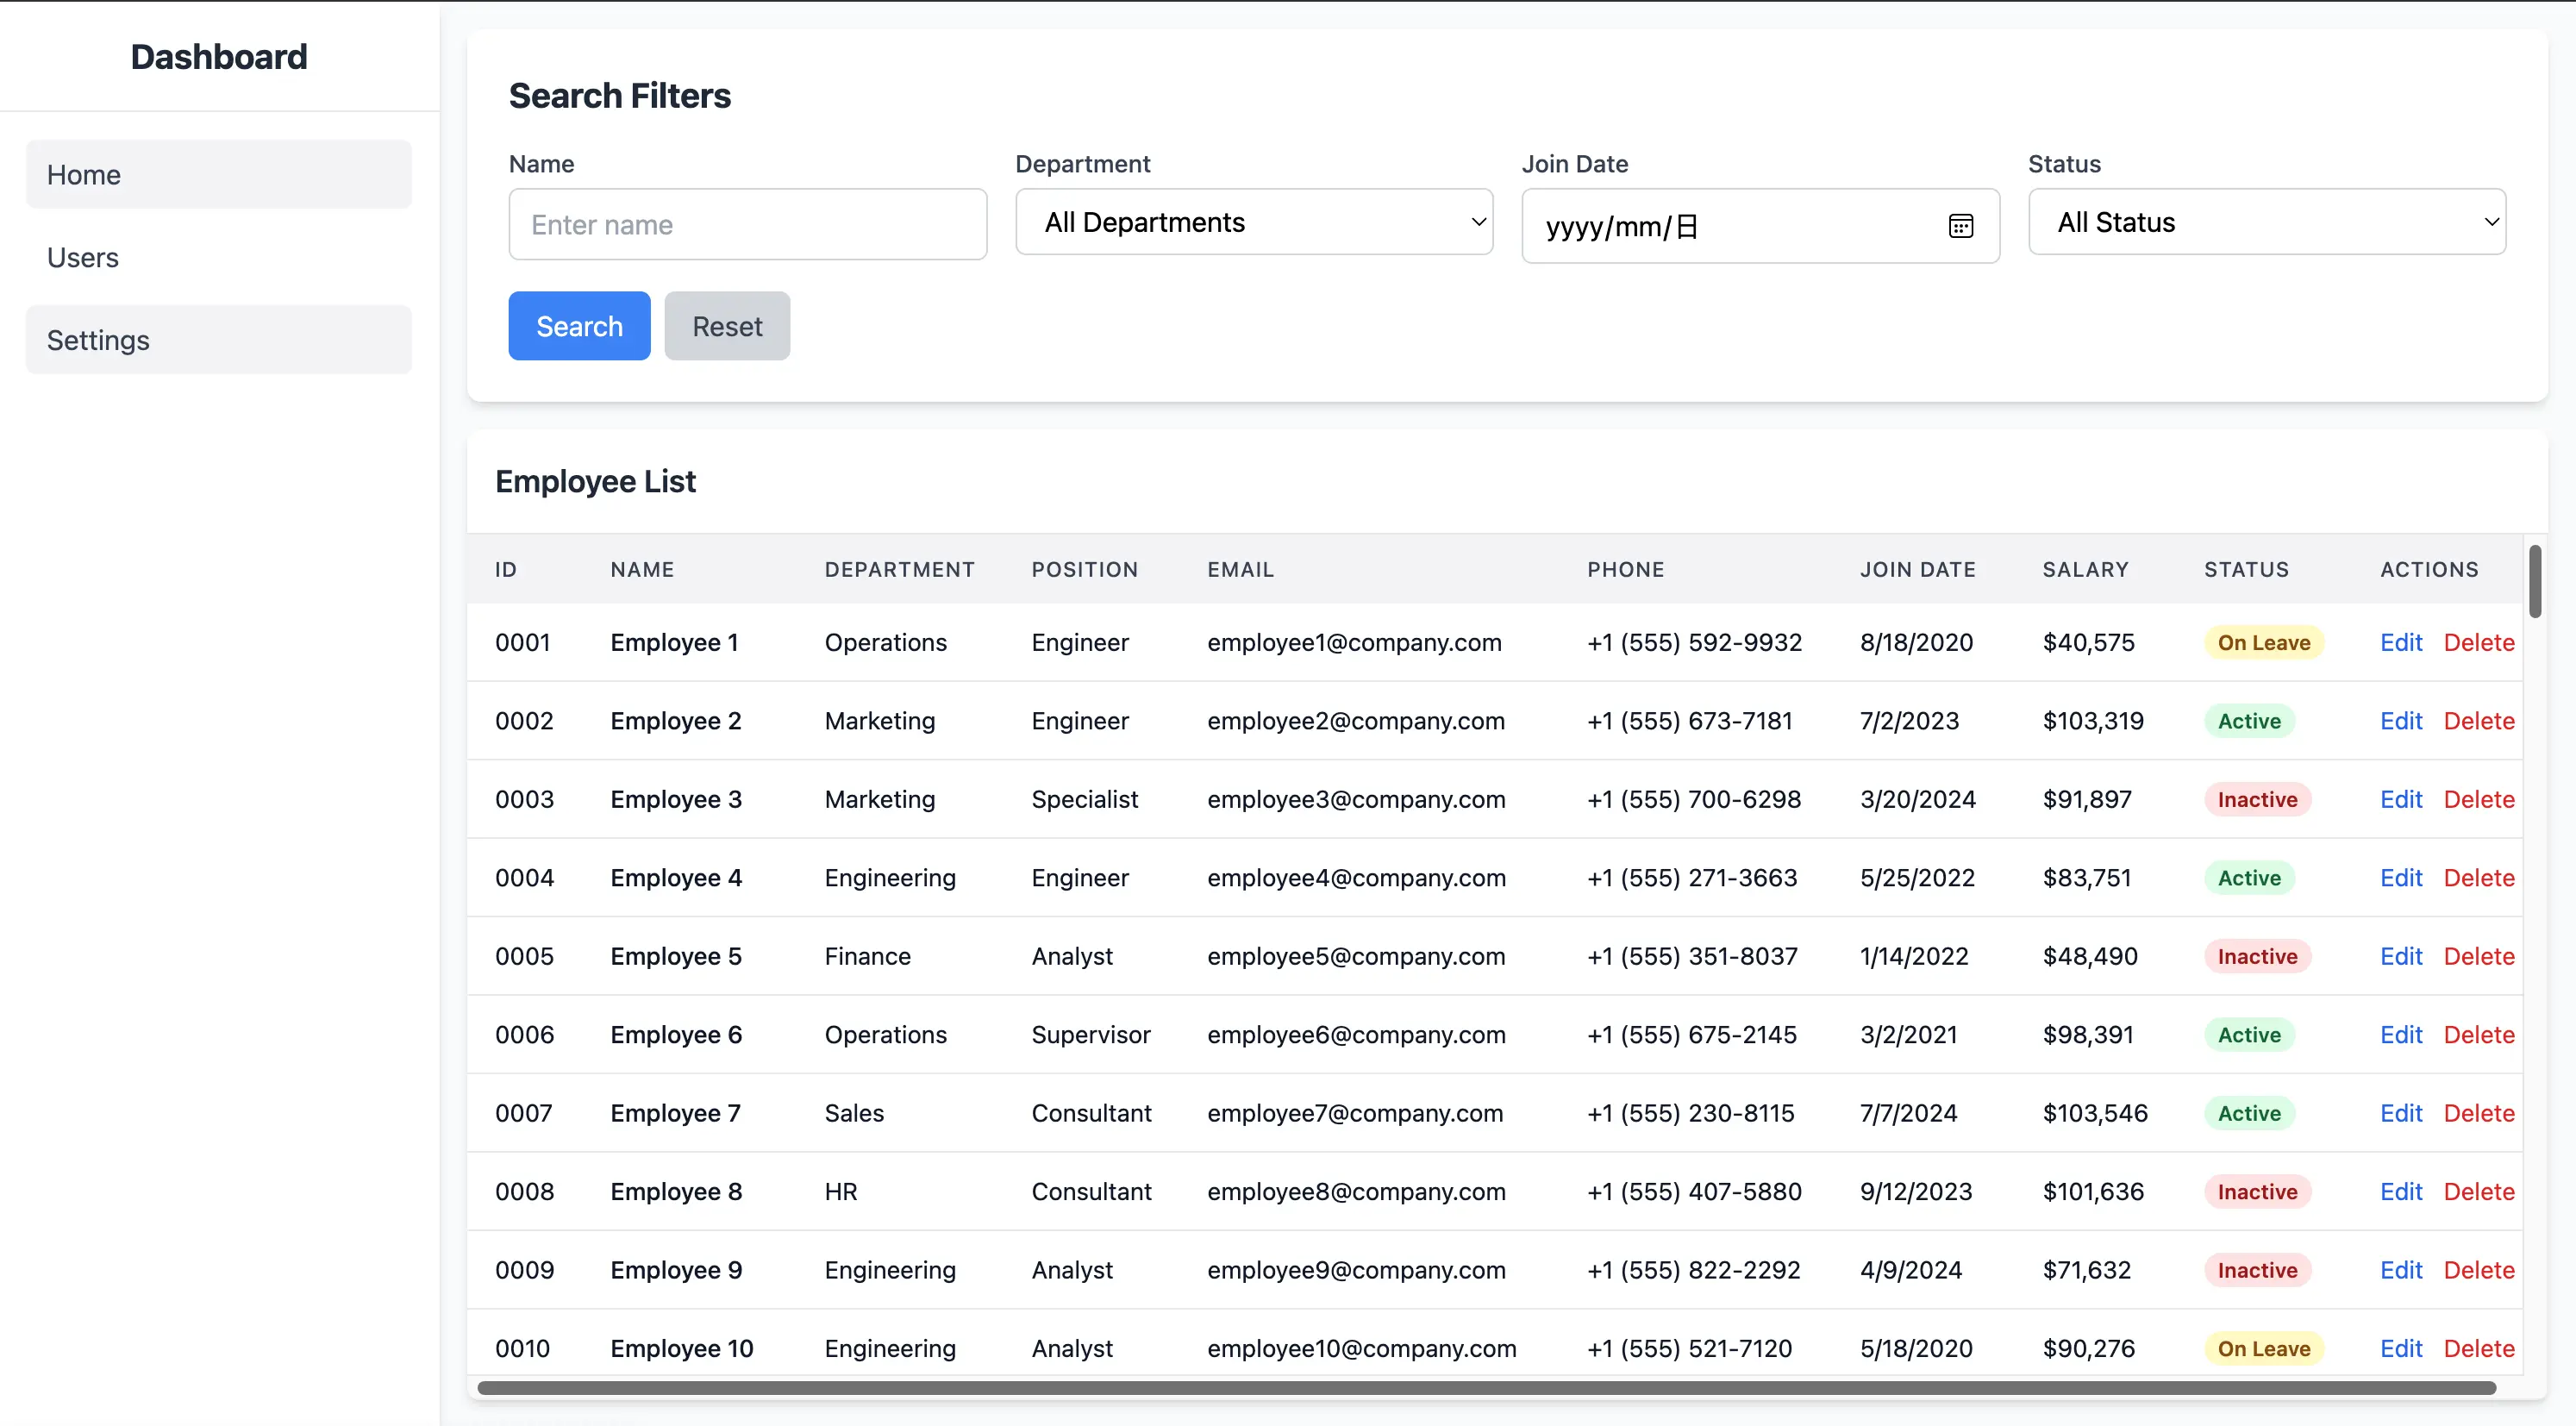Delete Employee 6 row

click(2479, 1035)
